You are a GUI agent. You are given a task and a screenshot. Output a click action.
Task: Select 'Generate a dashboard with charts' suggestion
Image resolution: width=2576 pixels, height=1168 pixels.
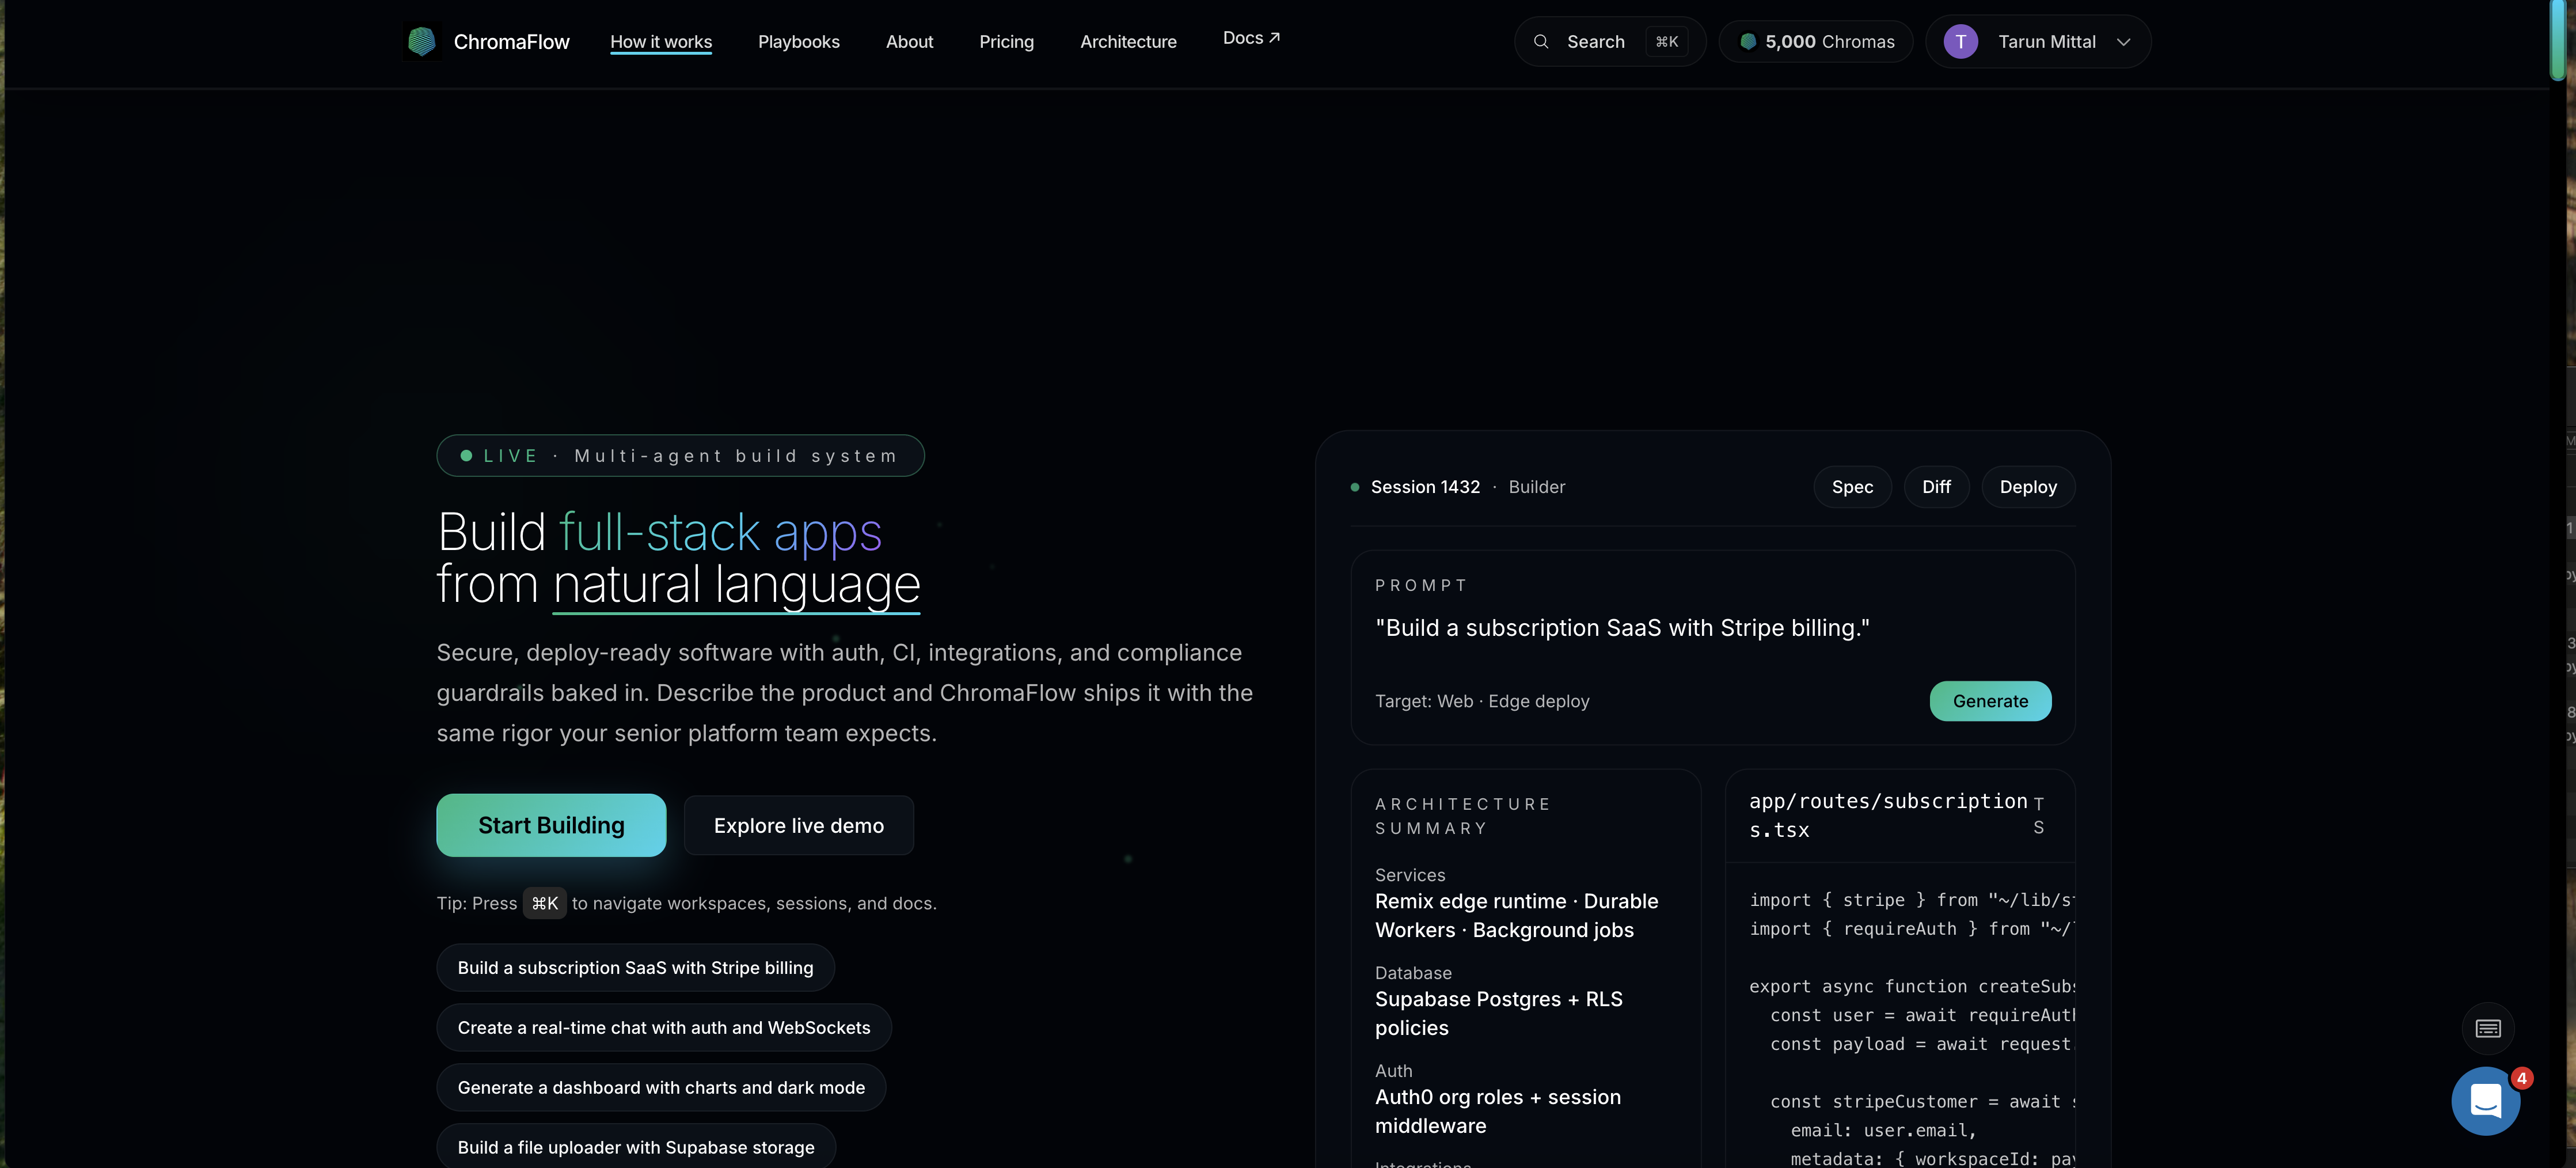point(661,1087)
